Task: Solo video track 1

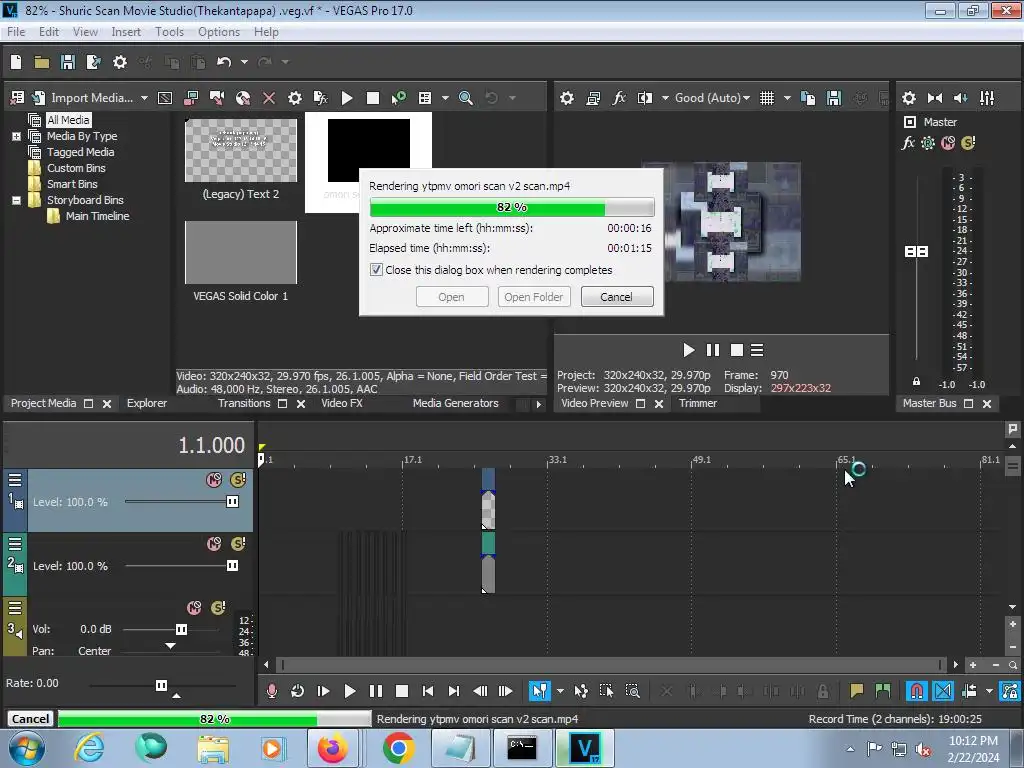Action: click(238, 480)
